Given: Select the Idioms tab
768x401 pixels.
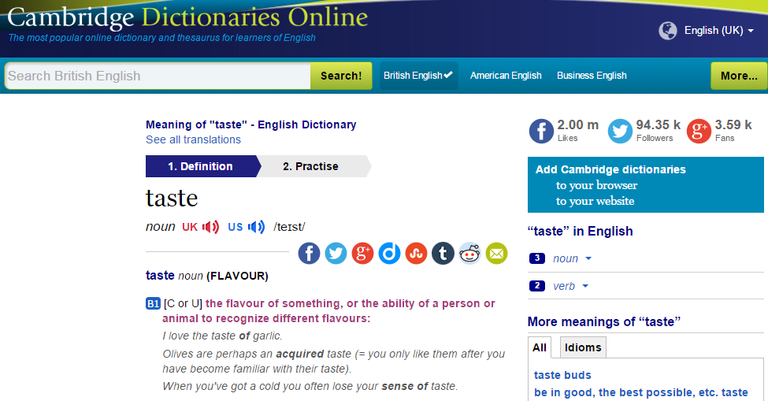Looking at the screenshot, I should (x=583, y=347).
